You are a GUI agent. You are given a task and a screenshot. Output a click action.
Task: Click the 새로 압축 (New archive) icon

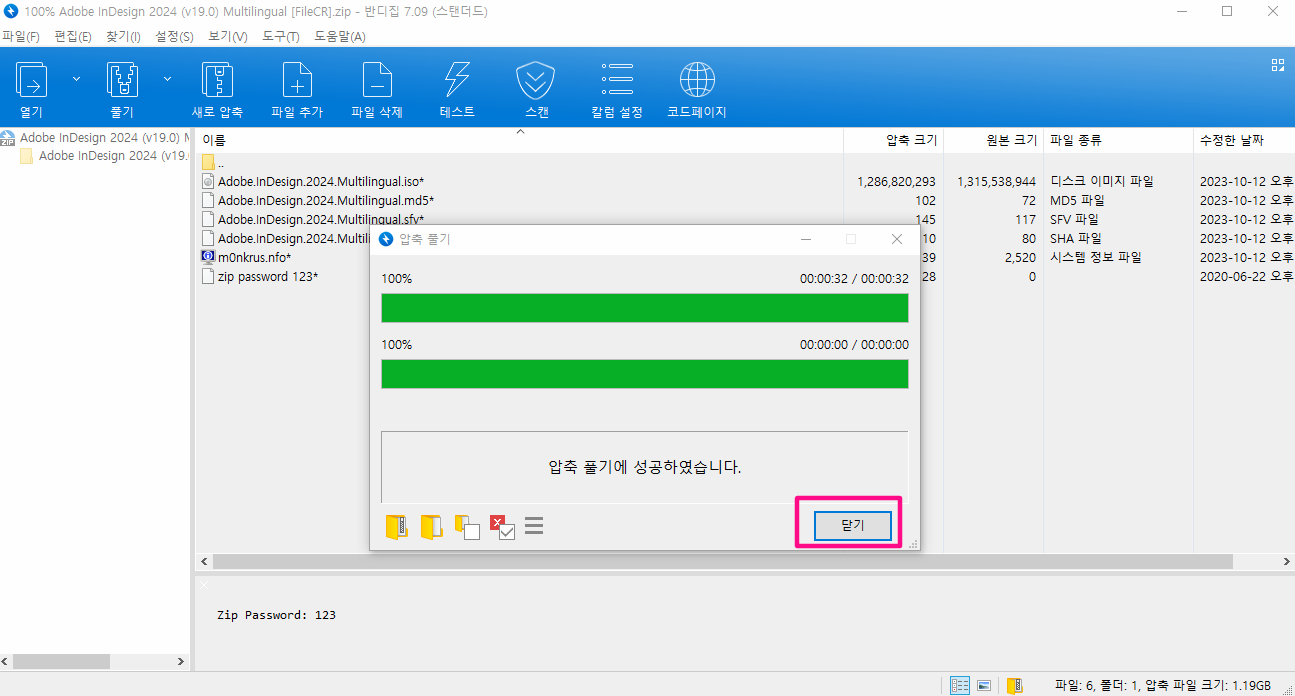[x=217, y=79]
